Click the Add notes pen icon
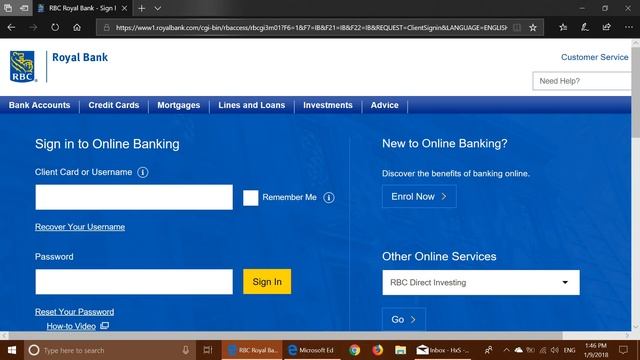Image resolution: width=640 pixels, height=360 pixels. point(584,27)
